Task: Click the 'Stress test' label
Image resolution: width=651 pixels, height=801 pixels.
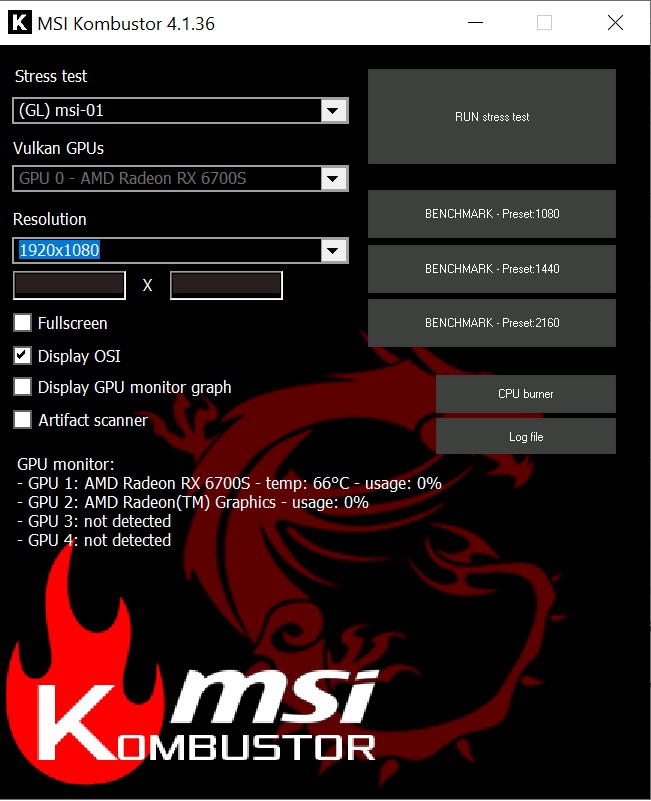Action: [51, 76]
